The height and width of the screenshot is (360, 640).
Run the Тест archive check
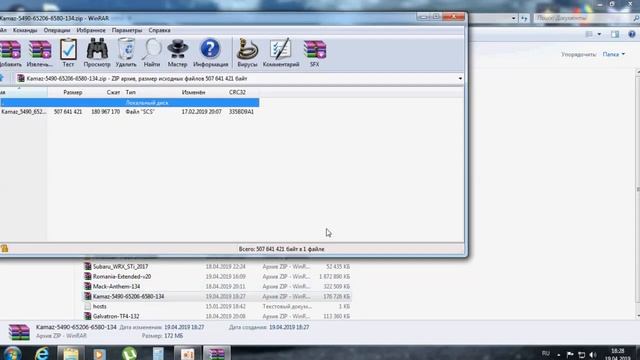pos(68,53)
